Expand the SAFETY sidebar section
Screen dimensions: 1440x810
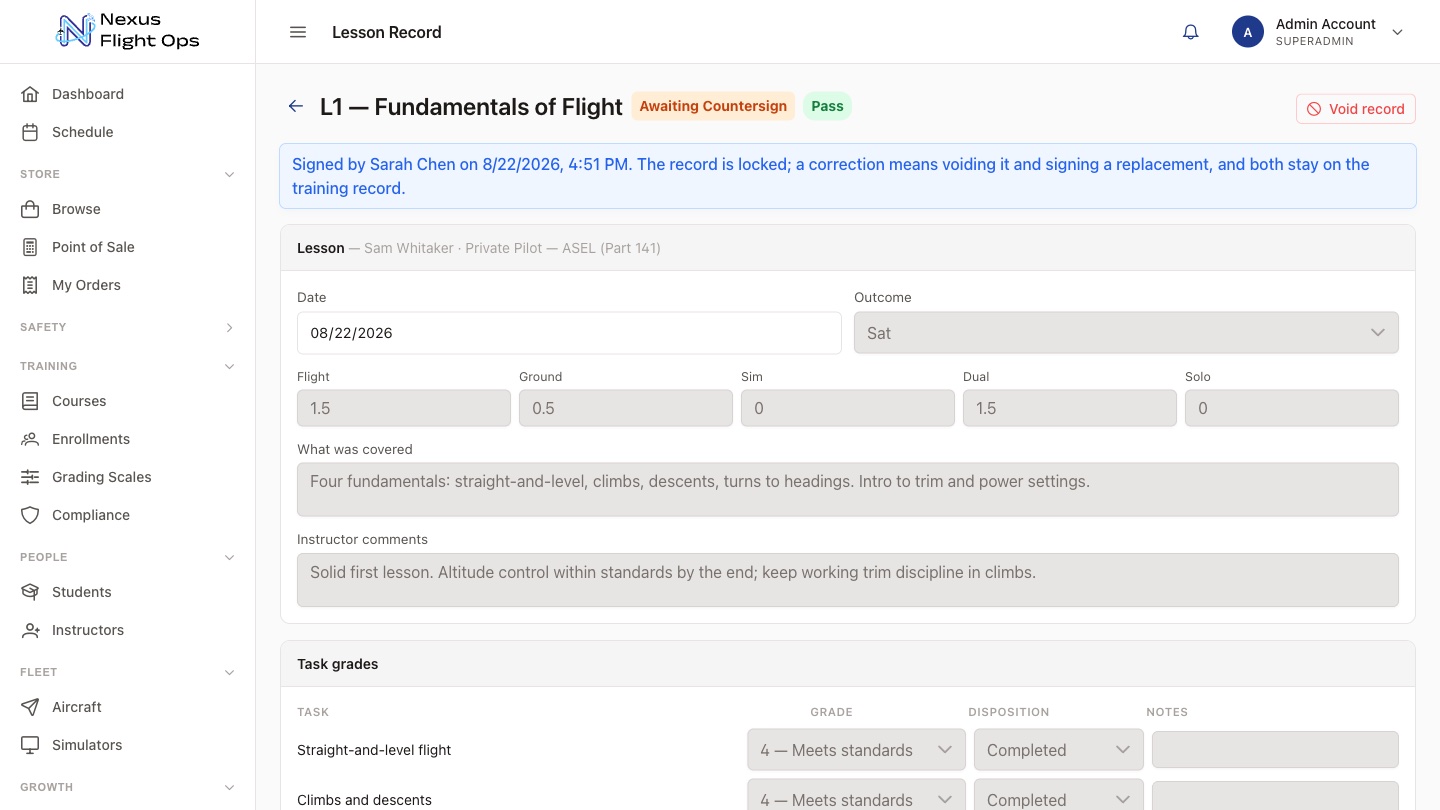point(229,327)
